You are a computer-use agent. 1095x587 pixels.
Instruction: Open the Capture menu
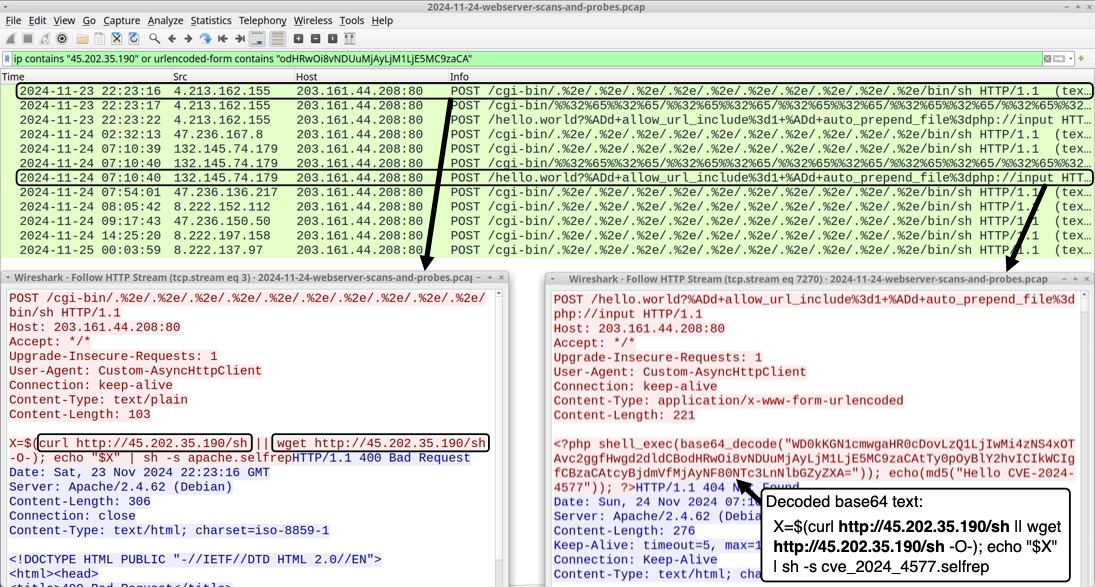pos(122,21)
